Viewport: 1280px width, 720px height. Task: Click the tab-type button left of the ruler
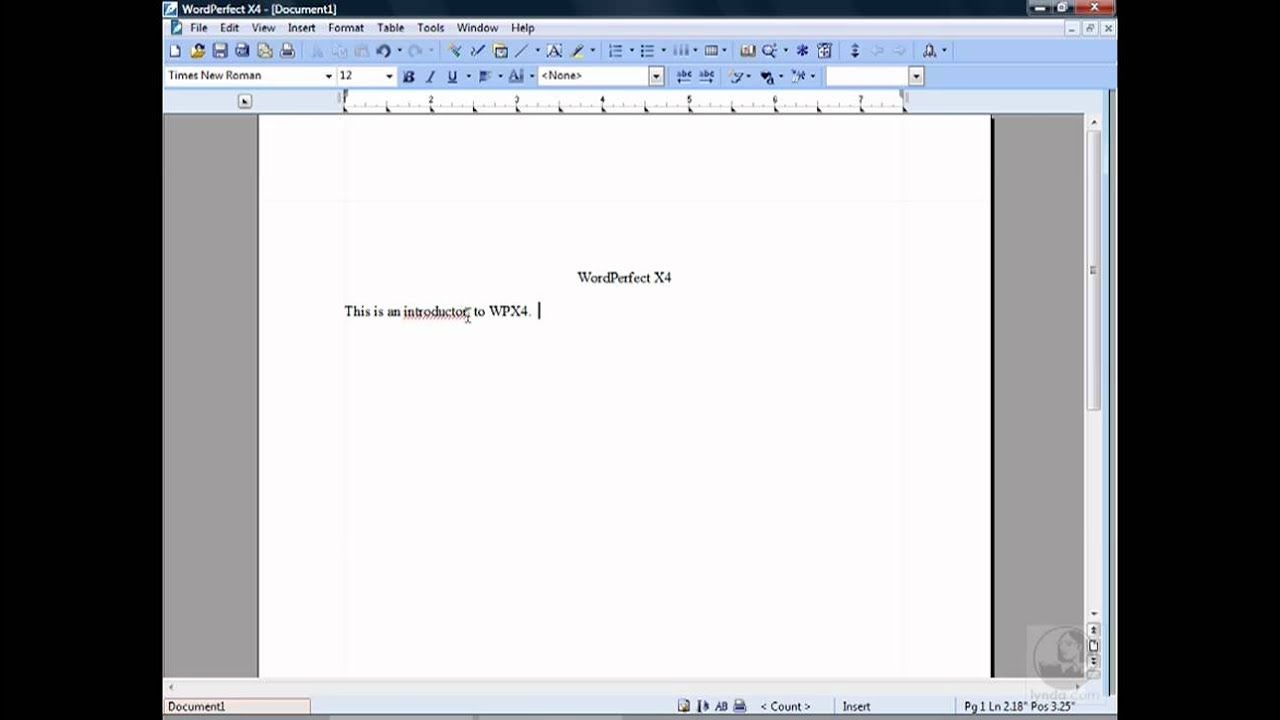click(x=245, y=101)
